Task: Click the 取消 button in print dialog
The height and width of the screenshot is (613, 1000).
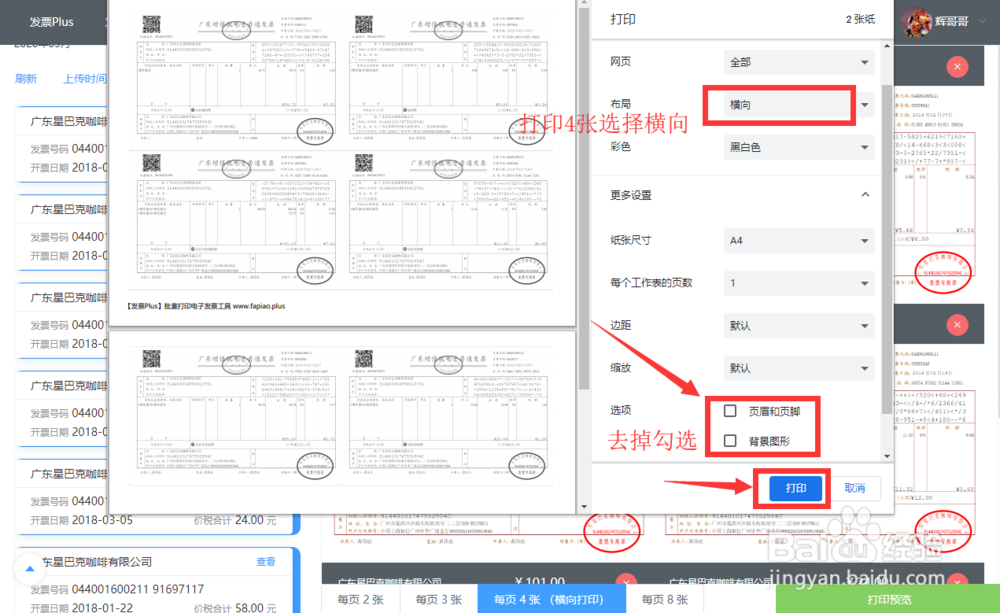Action: point(855,488)
